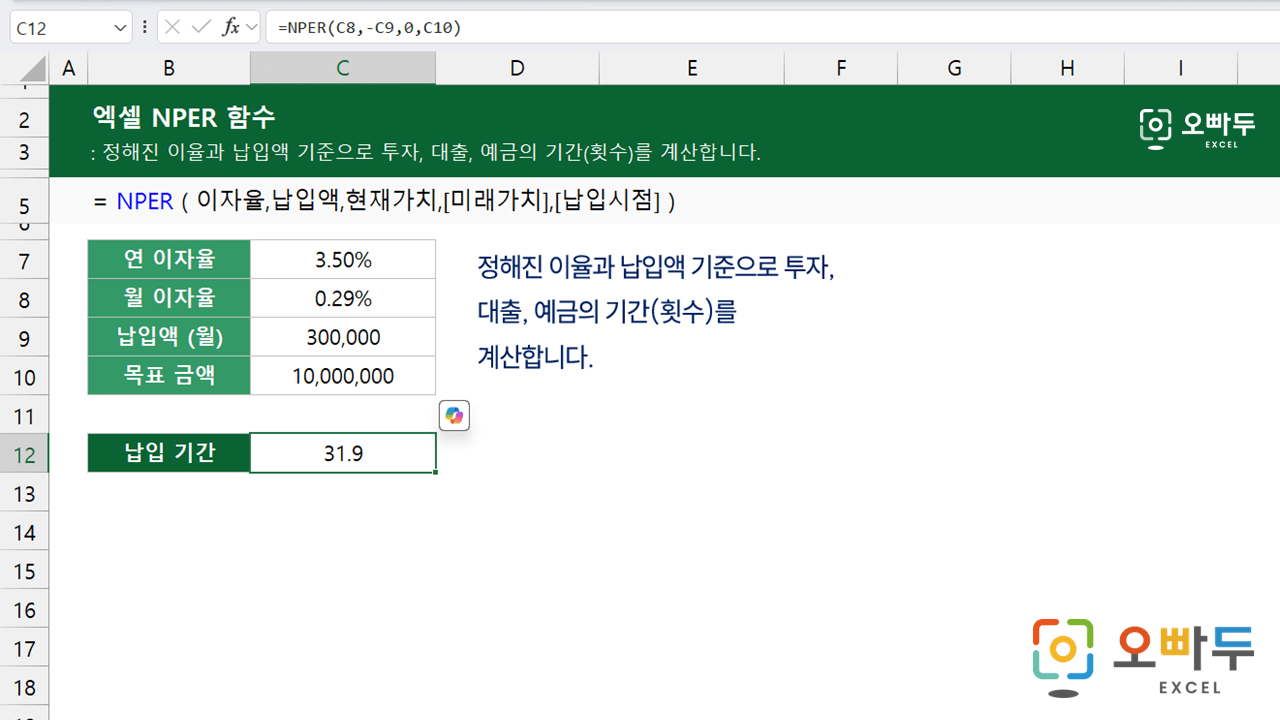
Task: Select the result cell showing 31.9
Action: point(342,454)
